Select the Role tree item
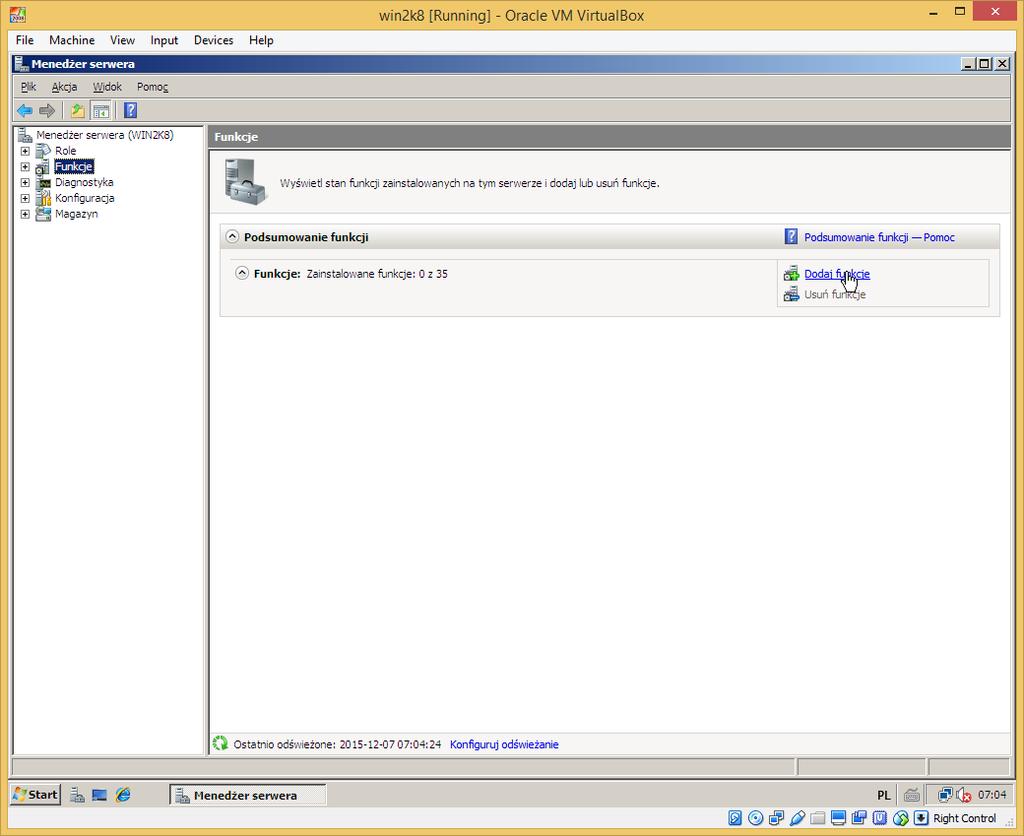 point(65,151)
